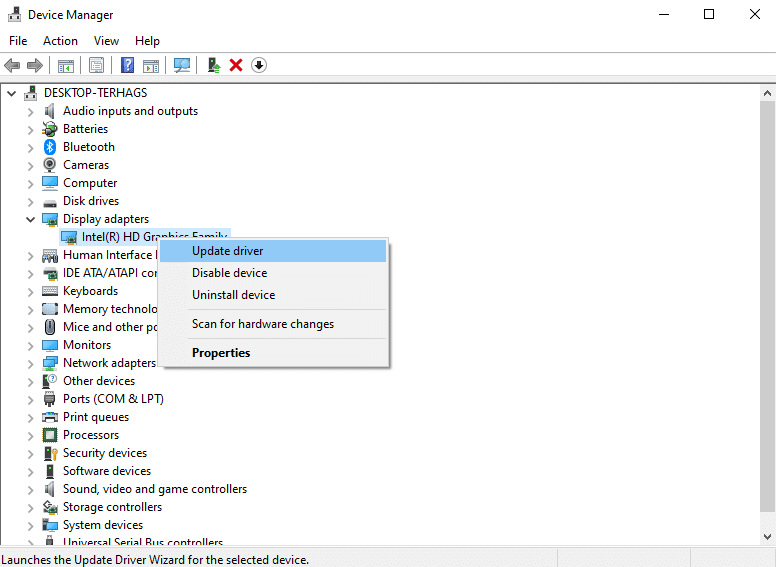Click the Disable device down-arrow icon
Viewport: 776px width, 567px height.
[x=259, y=65]
